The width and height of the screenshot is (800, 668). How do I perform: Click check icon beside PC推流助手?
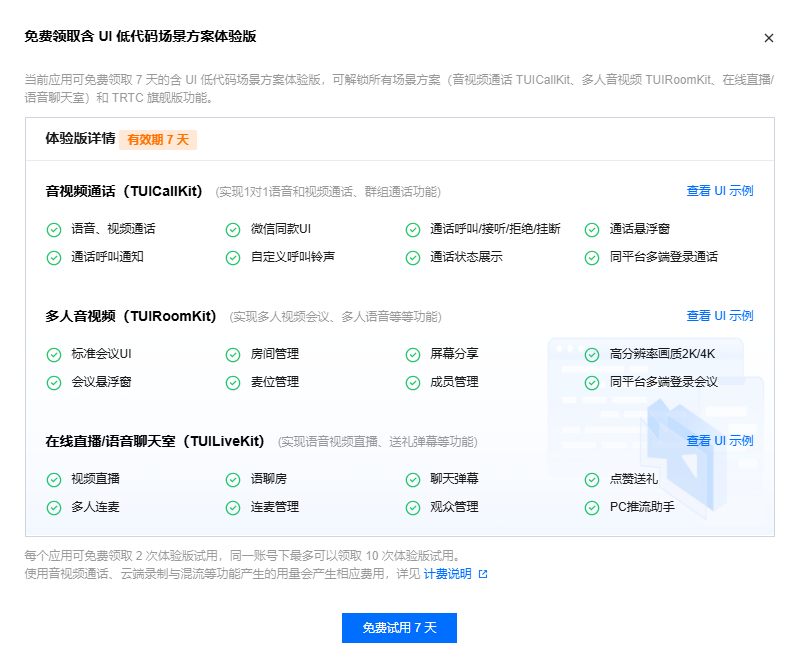pos(592,508)
